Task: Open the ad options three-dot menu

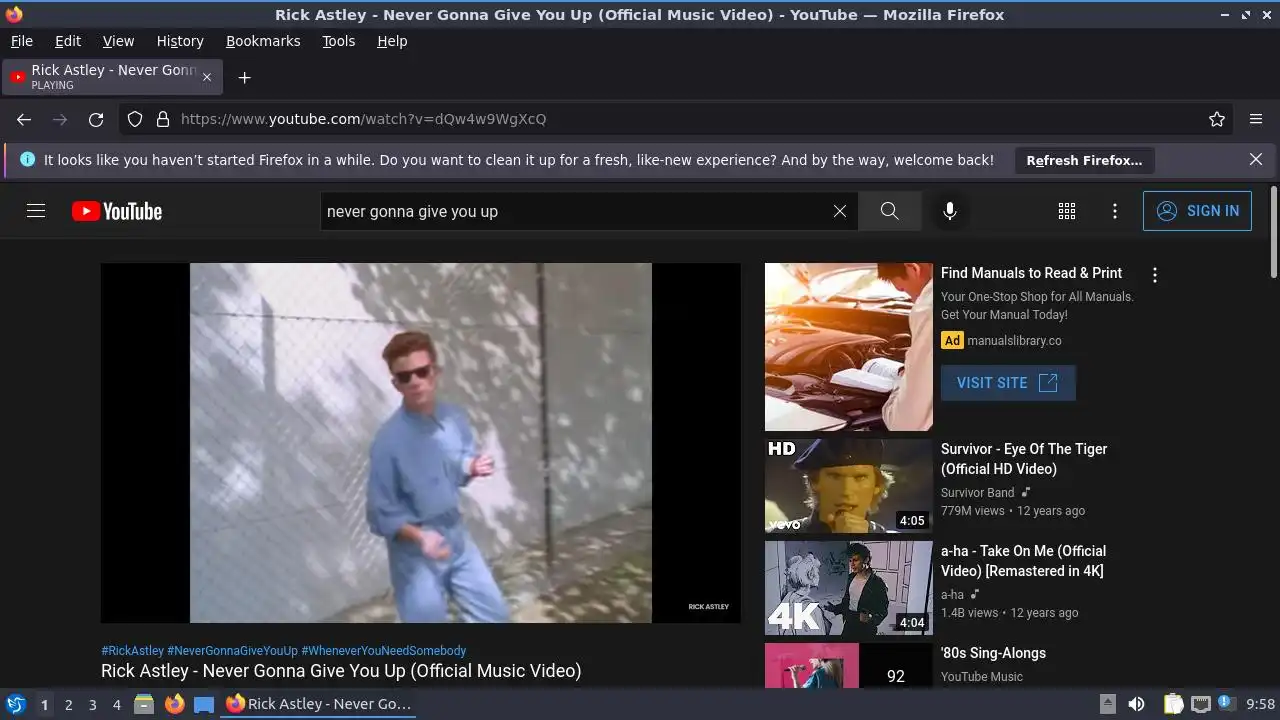Action: pyautogui.click(x=1155, y=275)
